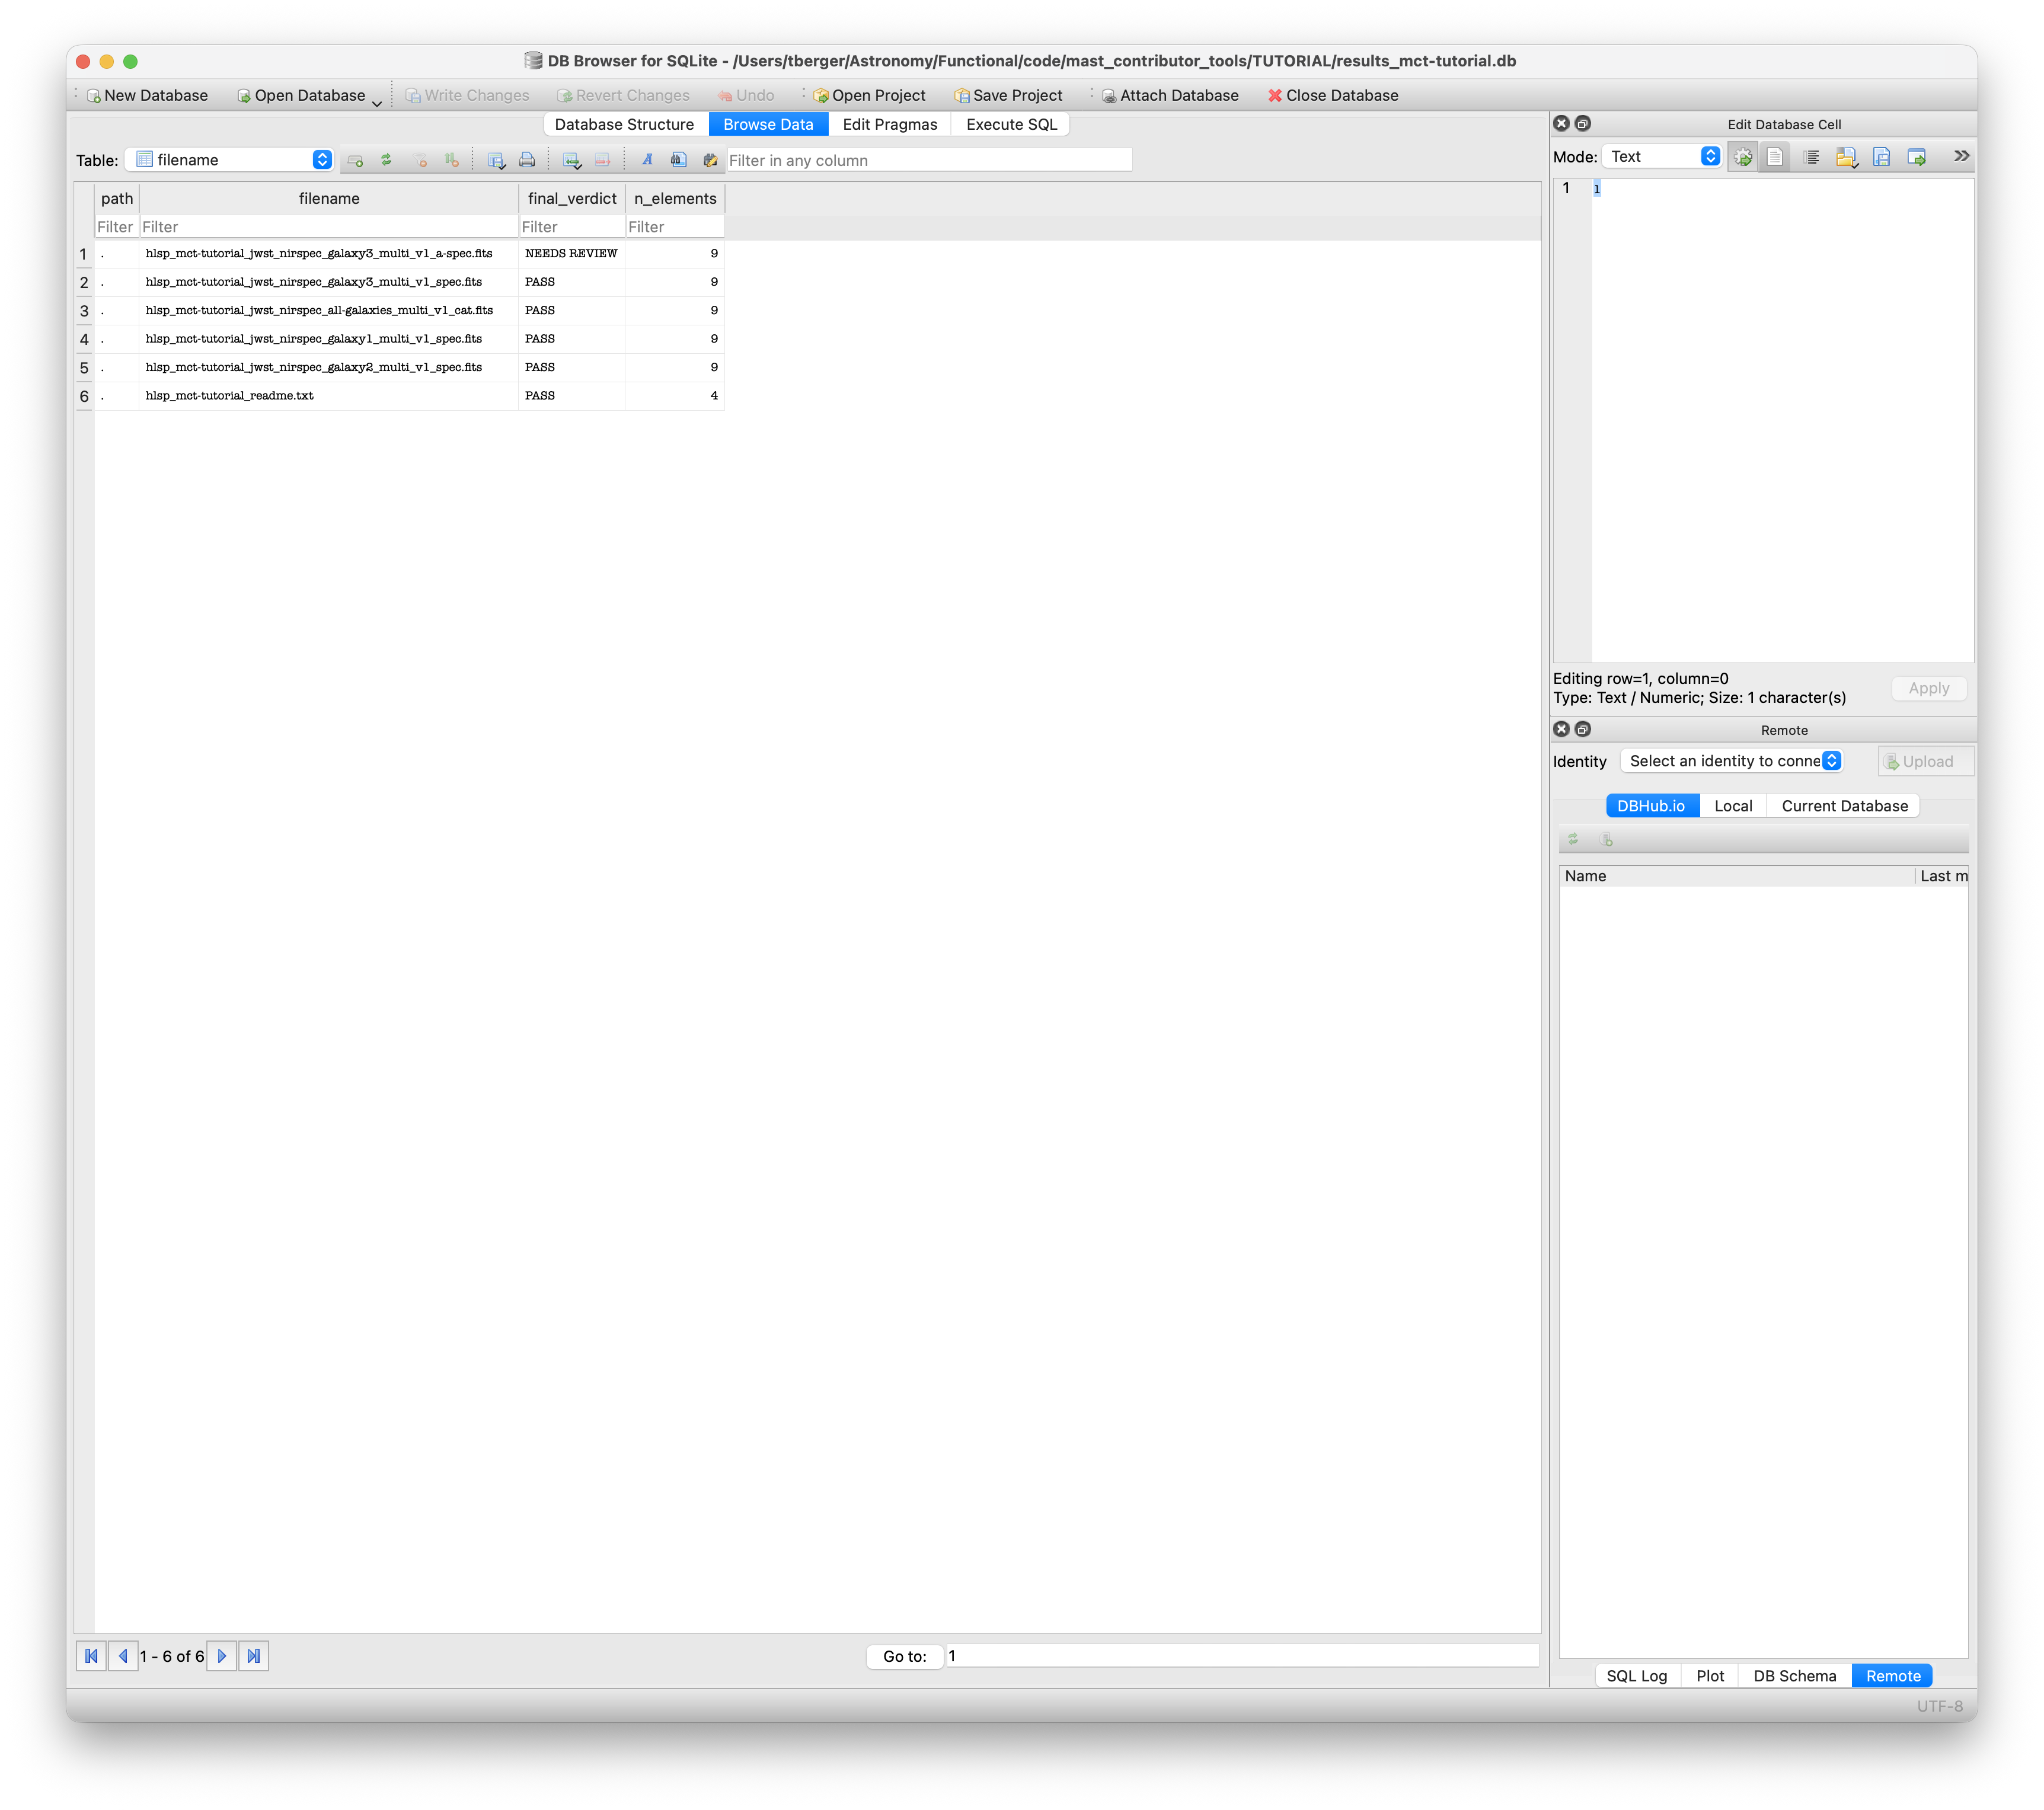The height and width of the screenshot is (1810, 2044).
Task: Click the n_elements column Filter box
Action: click(x=675, y=227)
